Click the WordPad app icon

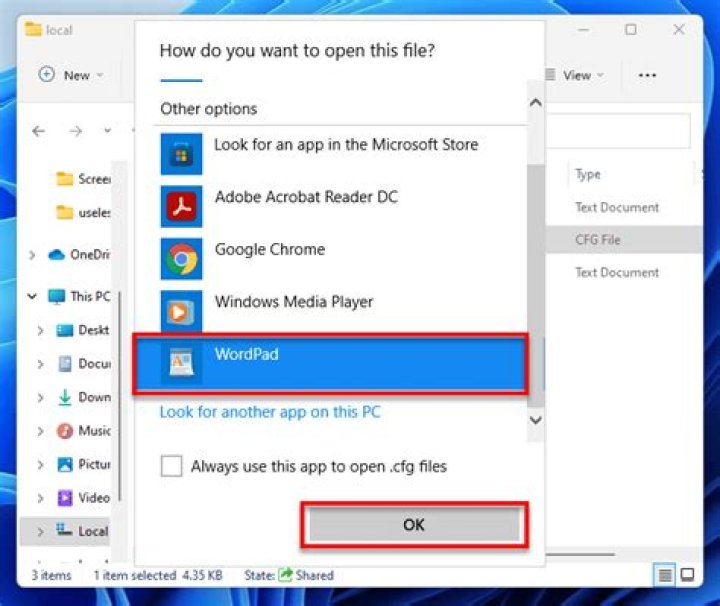(x=181, y=363)
